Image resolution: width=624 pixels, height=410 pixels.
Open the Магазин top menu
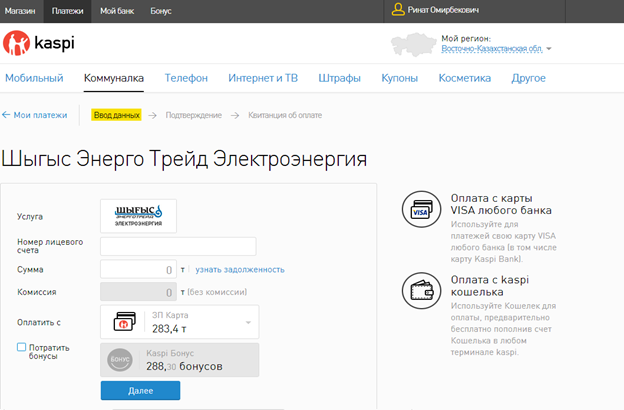click(x=20, y=11)
